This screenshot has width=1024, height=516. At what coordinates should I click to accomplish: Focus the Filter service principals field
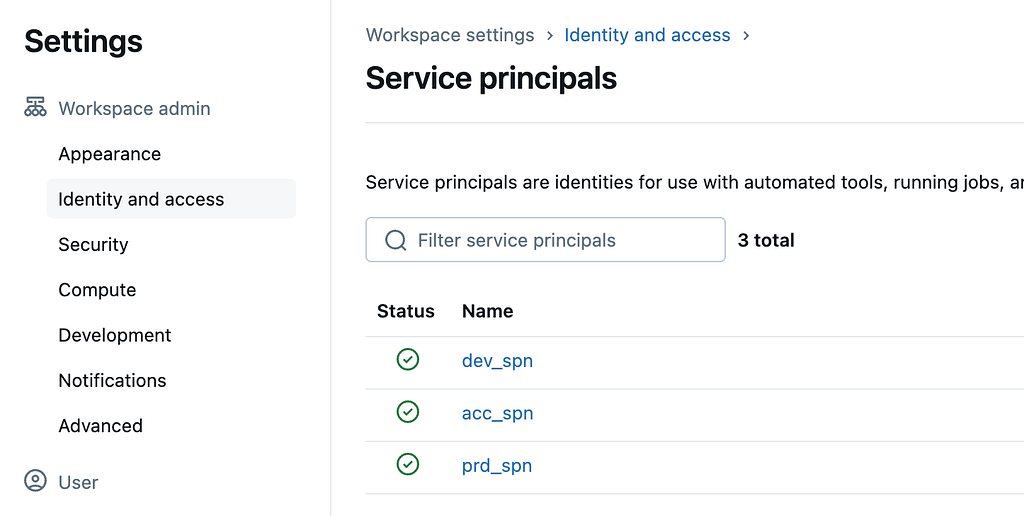[x=545, y=240]
